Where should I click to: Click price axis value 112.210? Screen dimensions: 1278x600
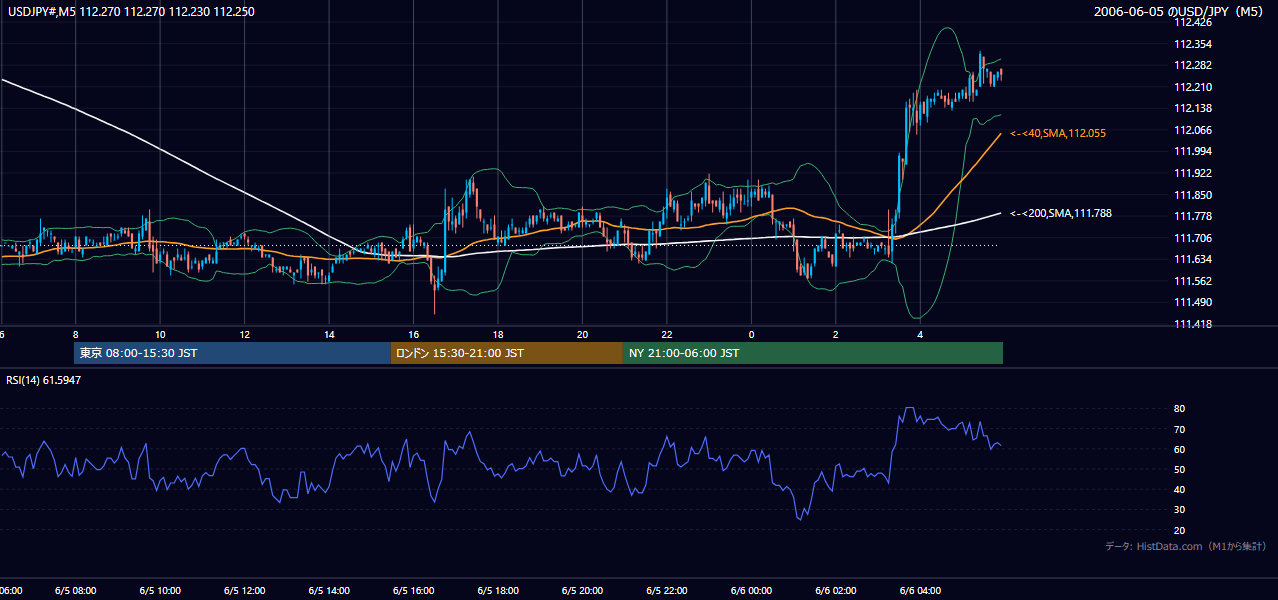pyautogui.click(x=1192, y=87)
